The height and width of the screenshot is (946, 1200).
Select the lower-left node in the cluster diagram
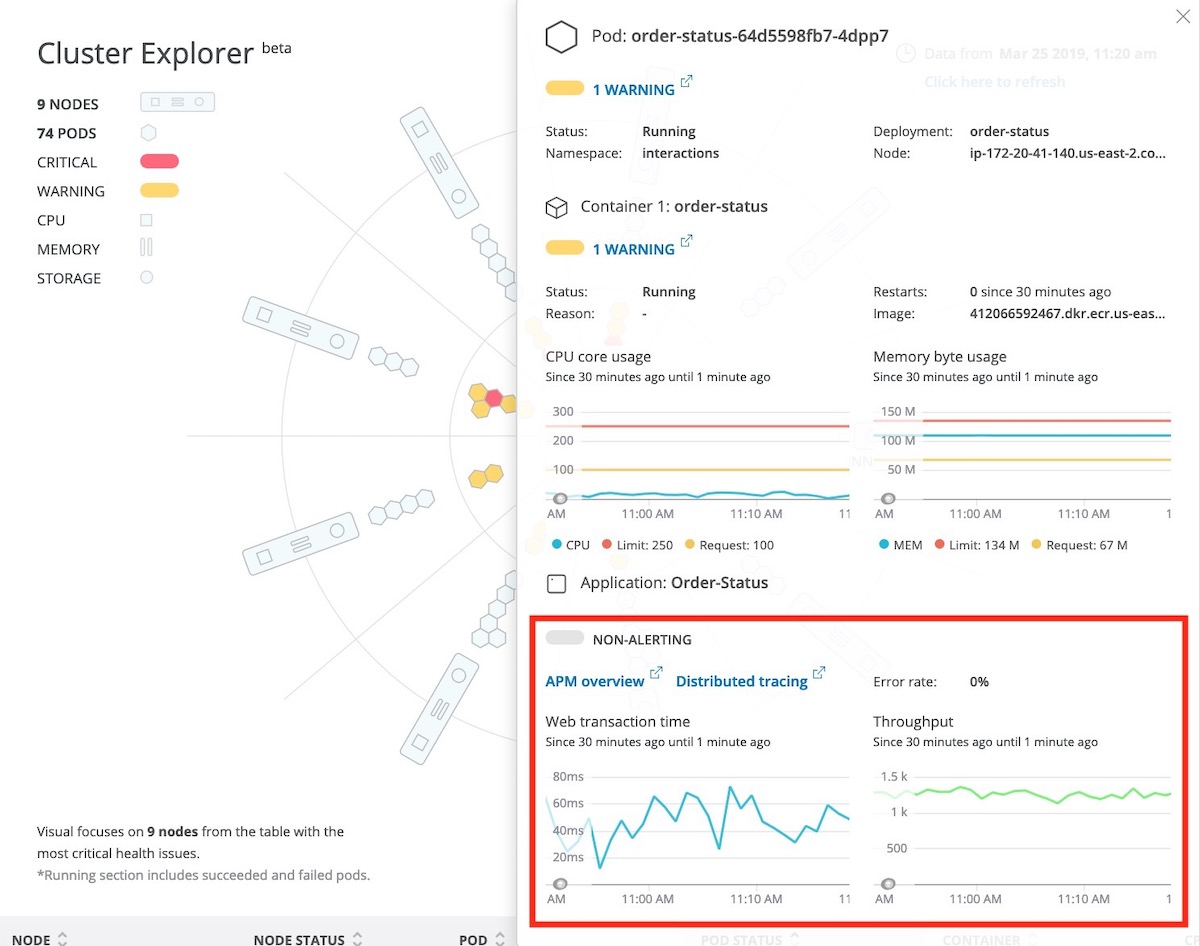tap(300, 544)
